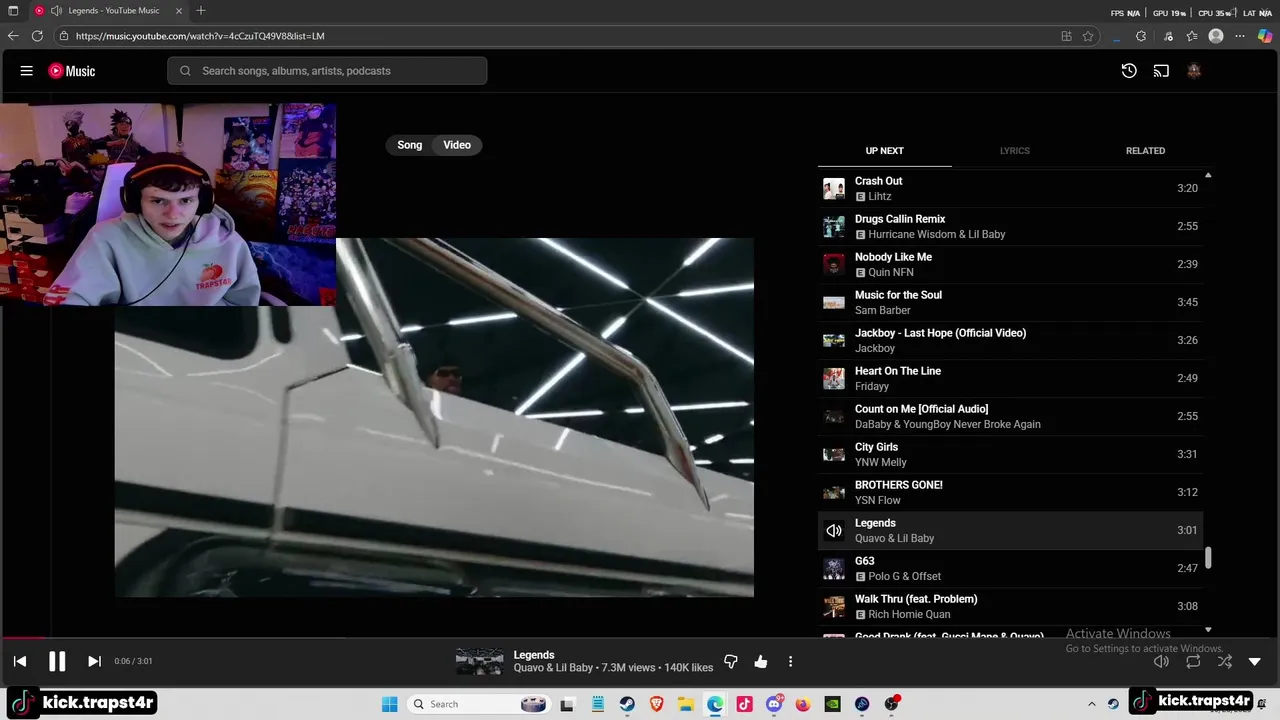The width and height of the screenshot is (1280, 720).
Task: Skip to previous track
Action: tap(20, 661)
